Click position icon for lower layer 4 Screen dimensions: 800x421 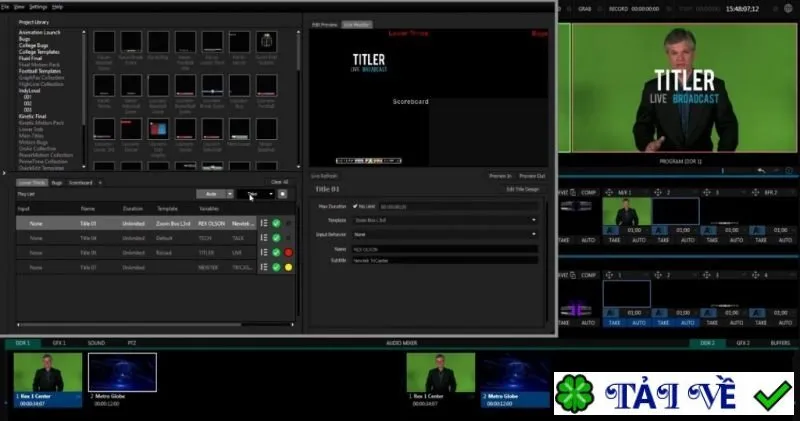tap(756, 275)
